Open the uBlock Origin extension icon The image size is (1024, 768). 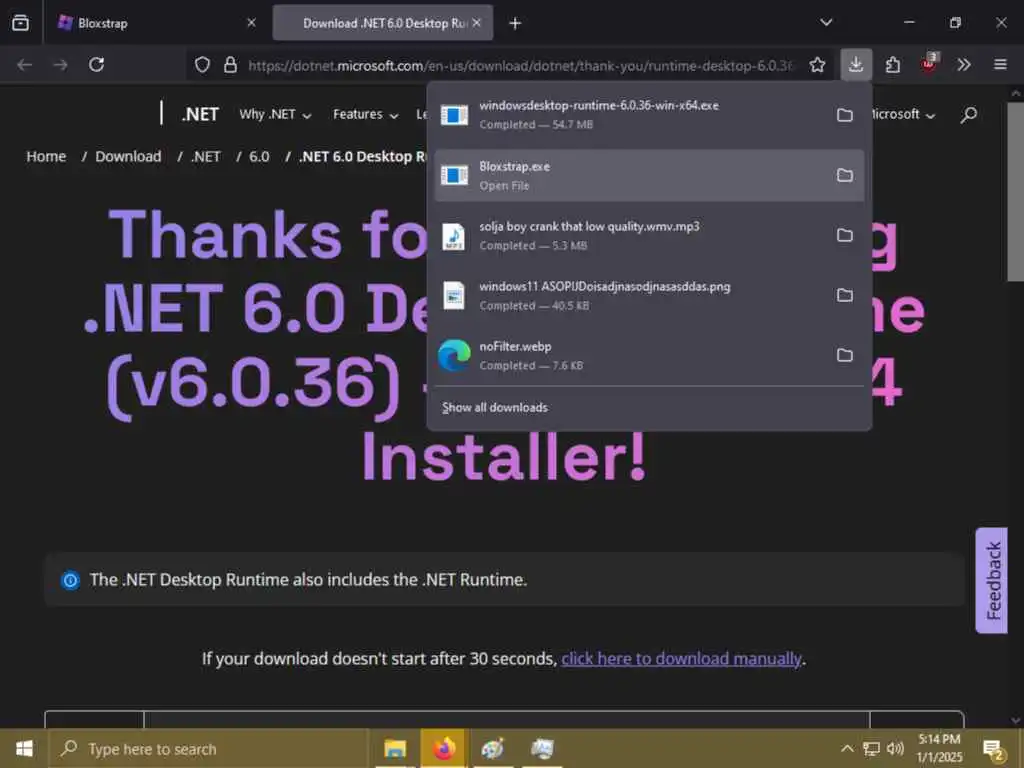point(929,63)
